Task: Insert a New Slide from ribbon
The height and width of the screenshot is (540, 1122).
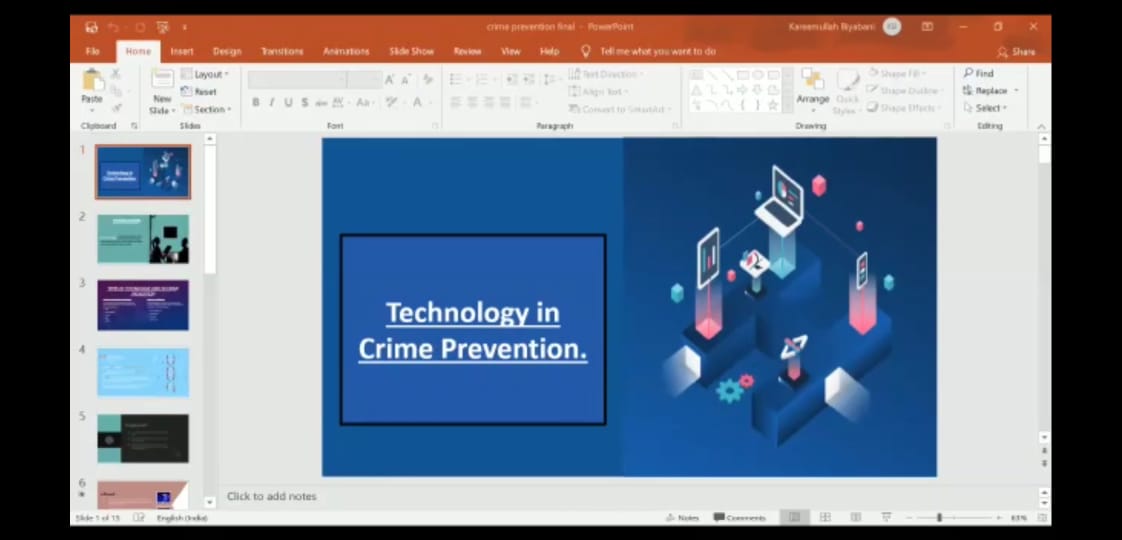Action: 162,91
